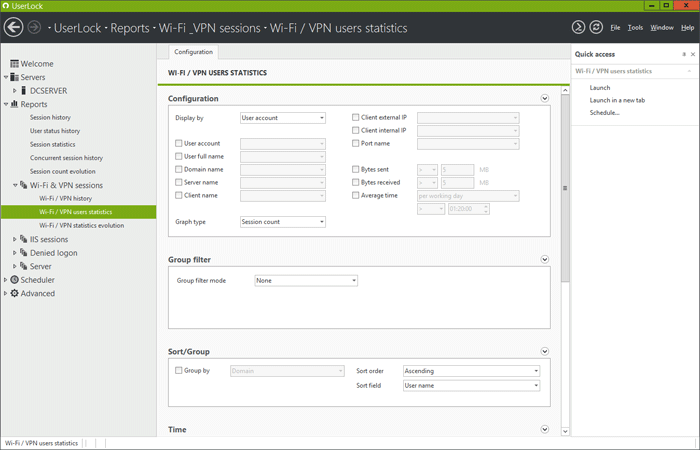The height and width of the screenshot is (450, 700).
Task: Open the Tools menu
Action: (x=635, y=28)
